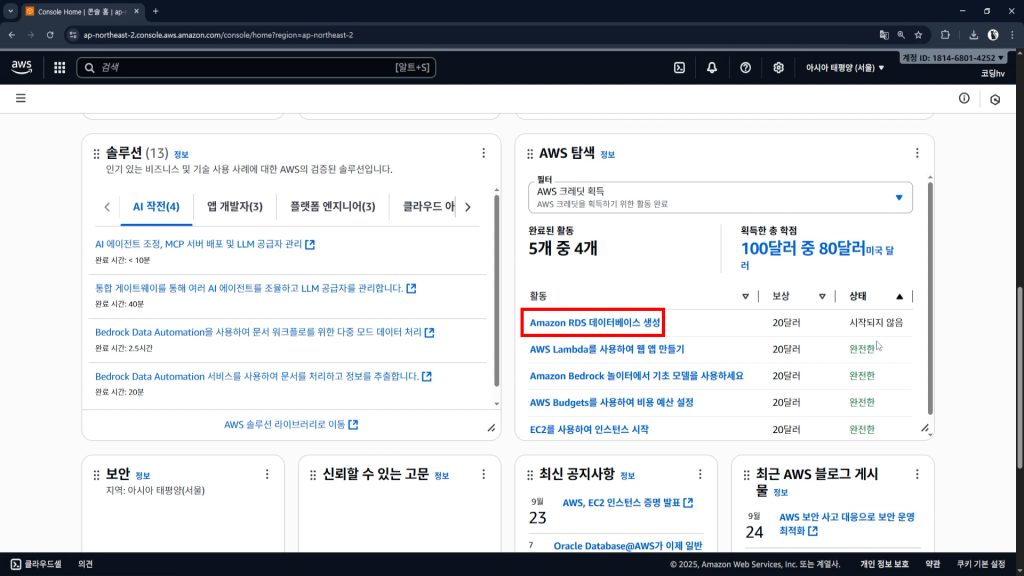The width and height of the screenshot is (1024, 576).
Task: Open 클라우드셸 in the footer
Action: pos(36,564)
